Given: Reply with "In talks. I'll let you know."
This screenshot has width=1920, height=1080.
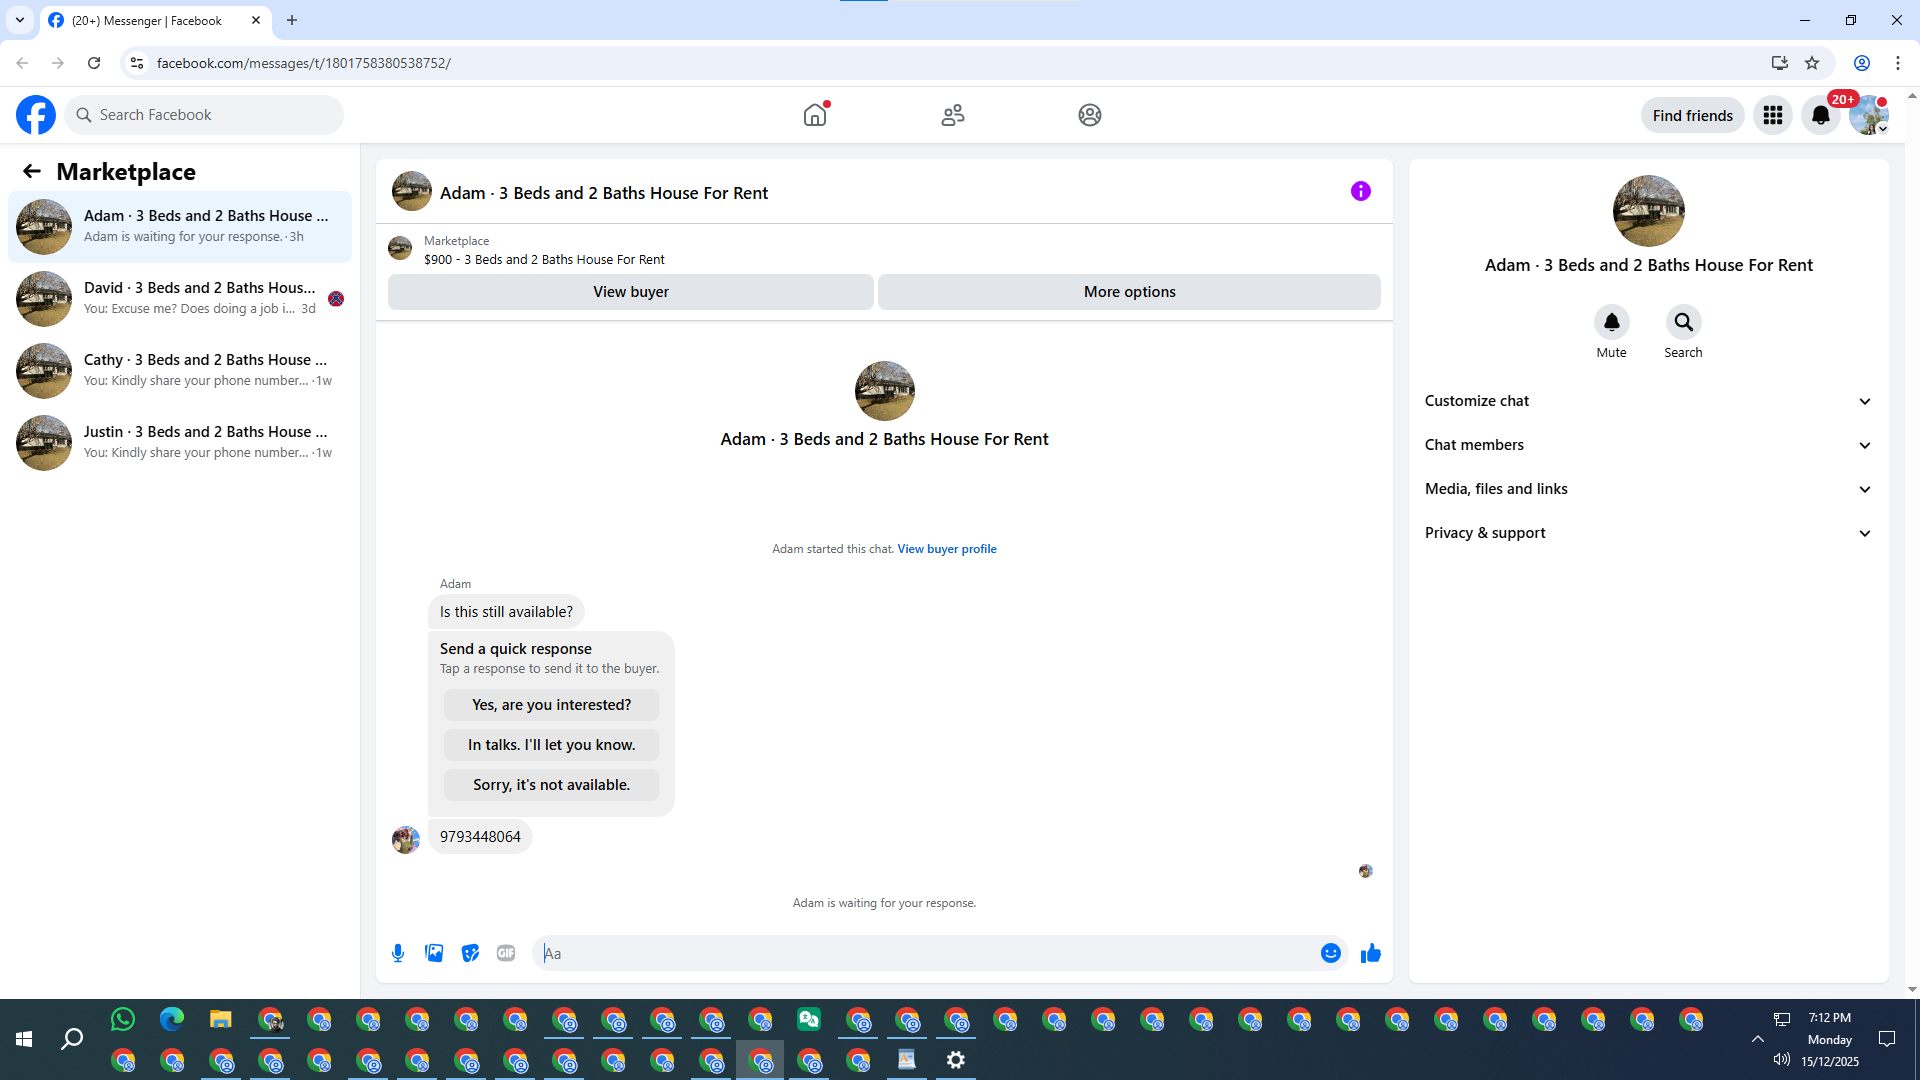Looking at the screenshot, I should click(552, 745).
